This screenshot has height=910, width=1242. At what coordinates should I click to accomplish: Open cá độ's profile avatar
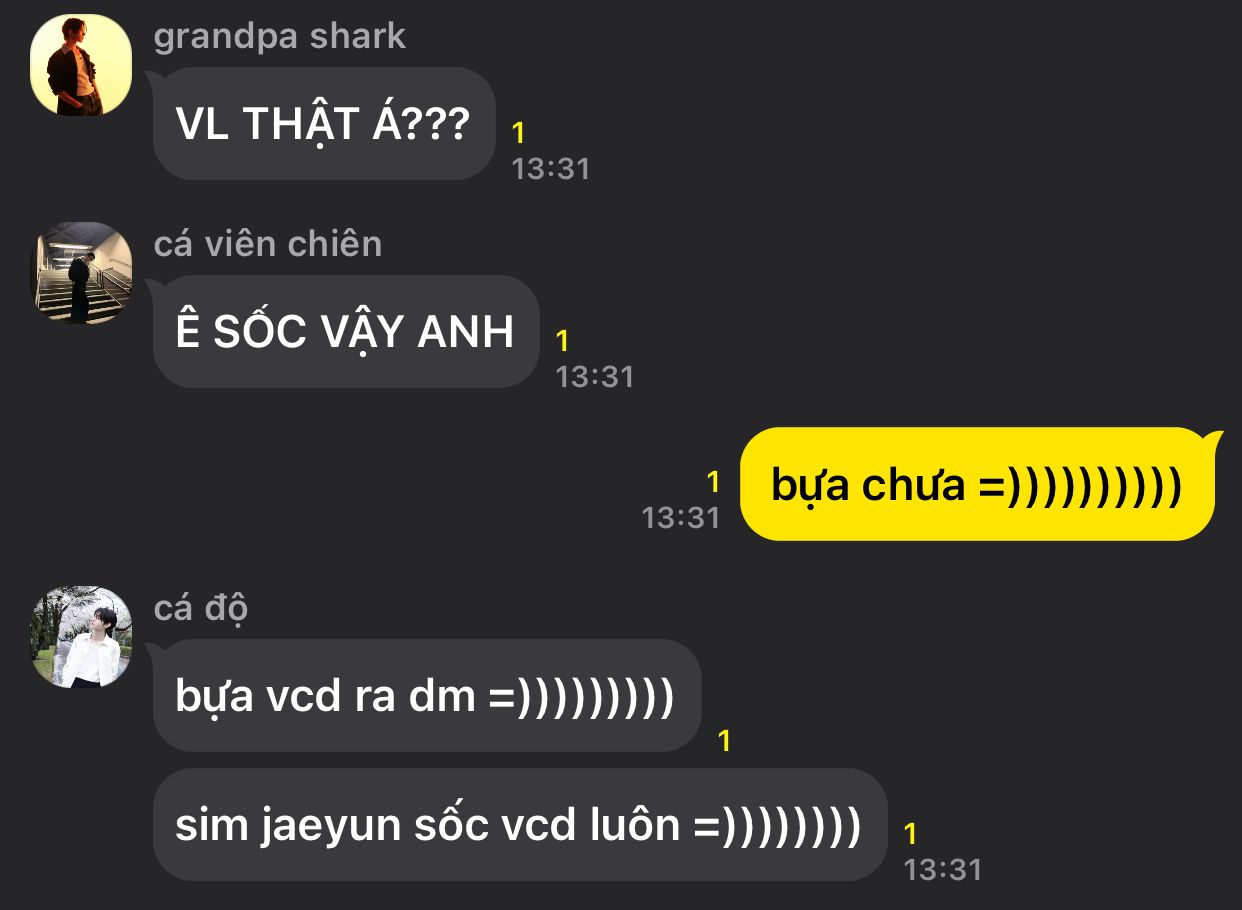click(81, 637)
